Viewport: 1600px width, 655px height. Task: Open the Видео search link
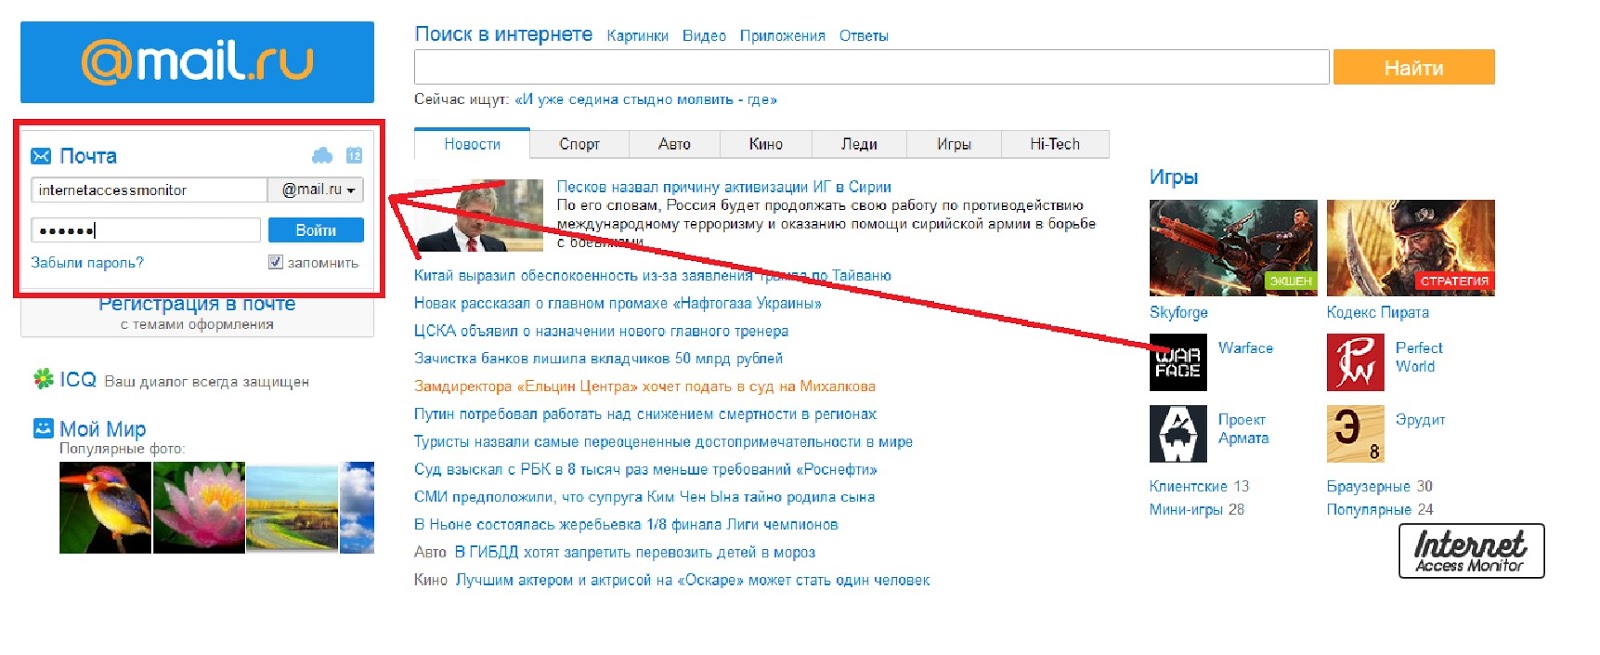coord(704,36)
